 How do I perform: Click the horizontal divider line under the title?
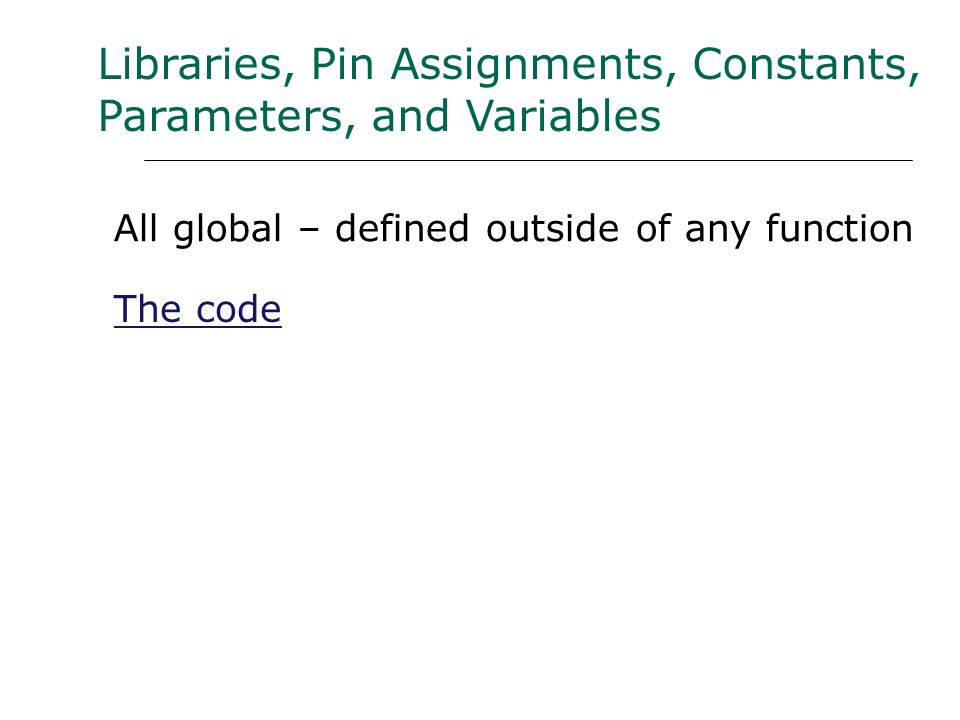[x=528, y=160]
